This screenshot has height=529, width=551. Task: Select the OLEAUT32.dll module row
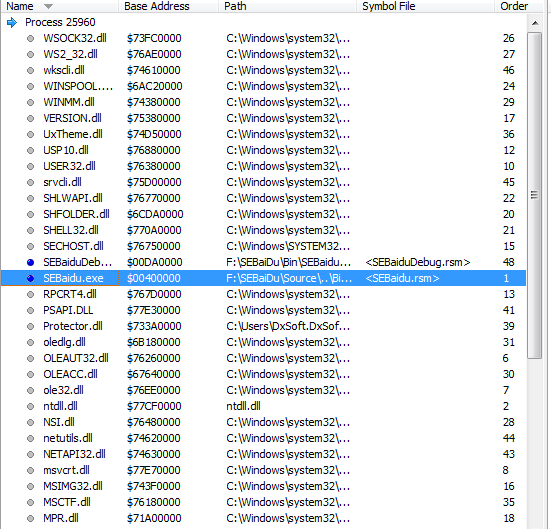264,358
